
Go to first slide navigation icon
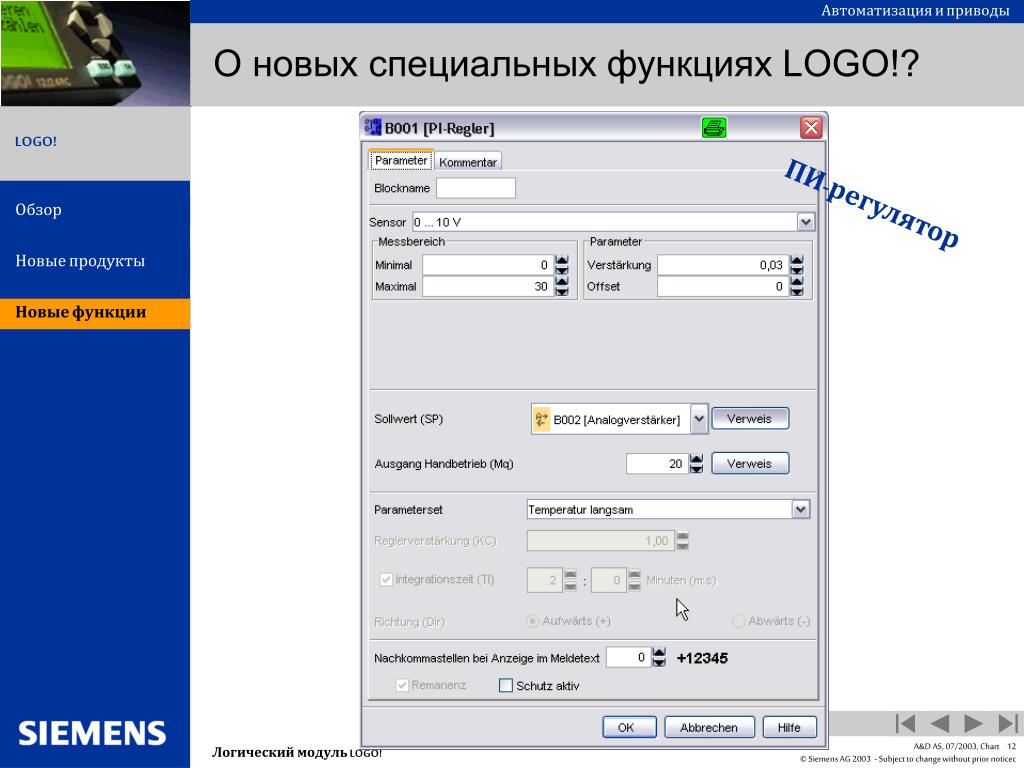click(905, 723)
